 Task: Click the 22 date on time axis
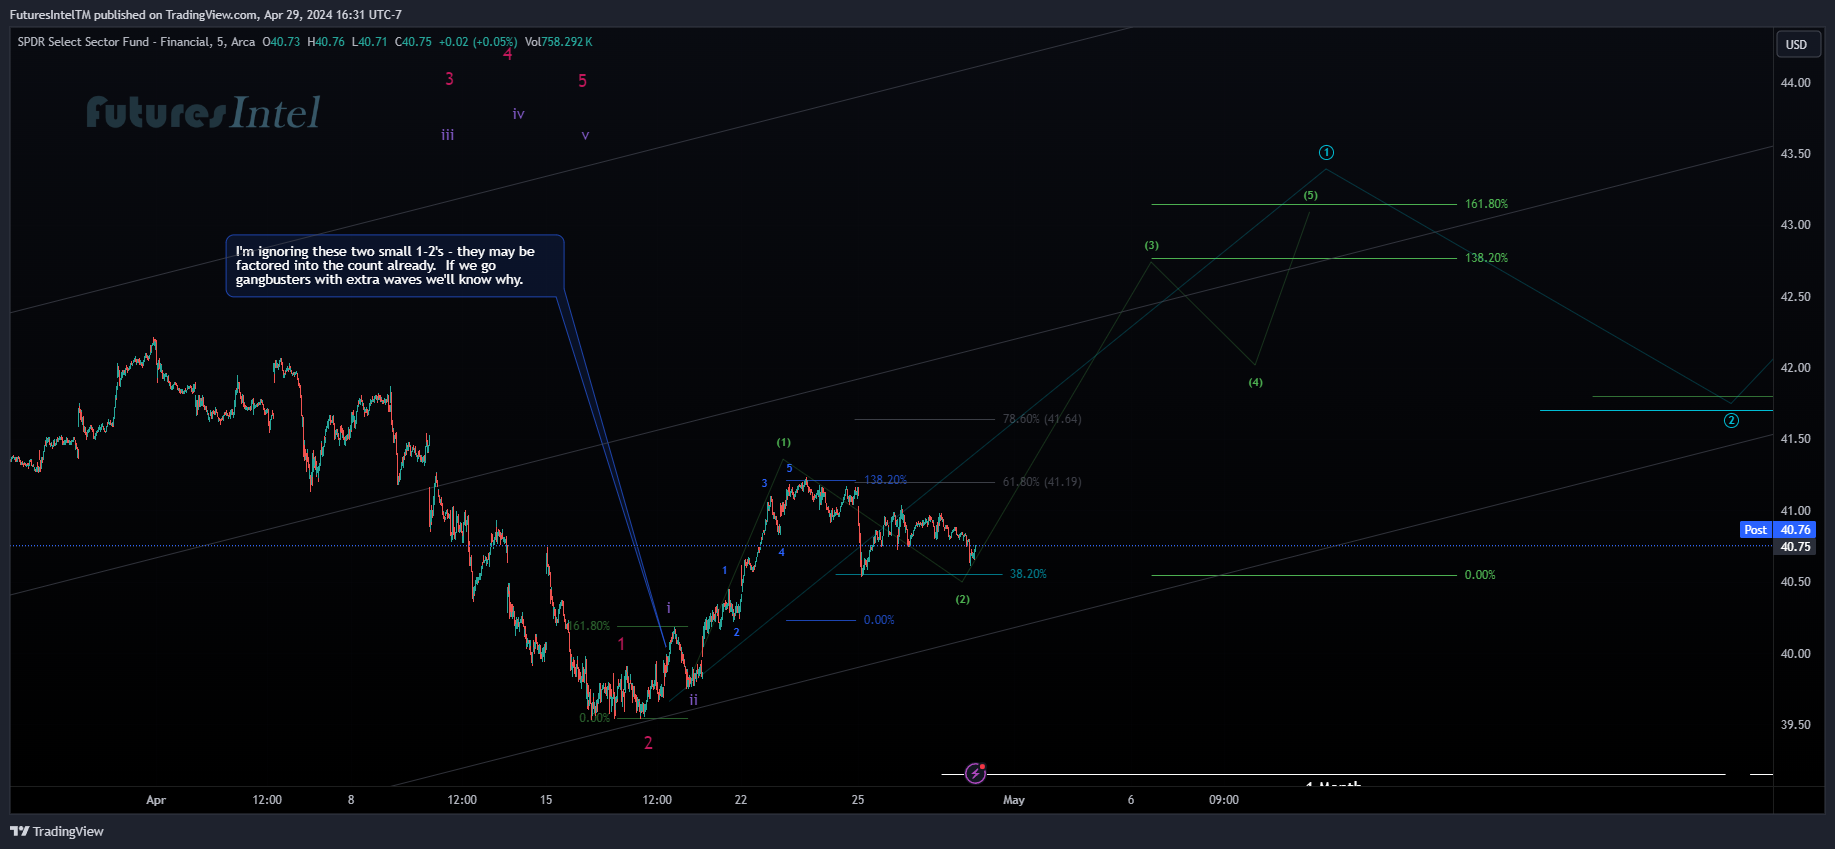pyautogui.click(x=741, y=800)
